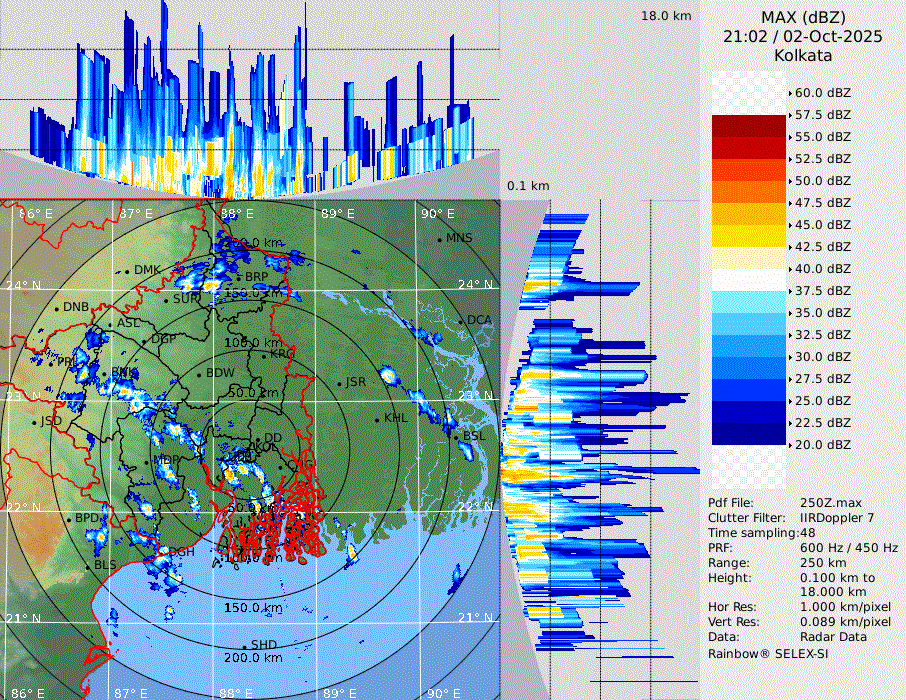Click the KHL station dot
Screen dimensions: 906x700
coord(377,418)
